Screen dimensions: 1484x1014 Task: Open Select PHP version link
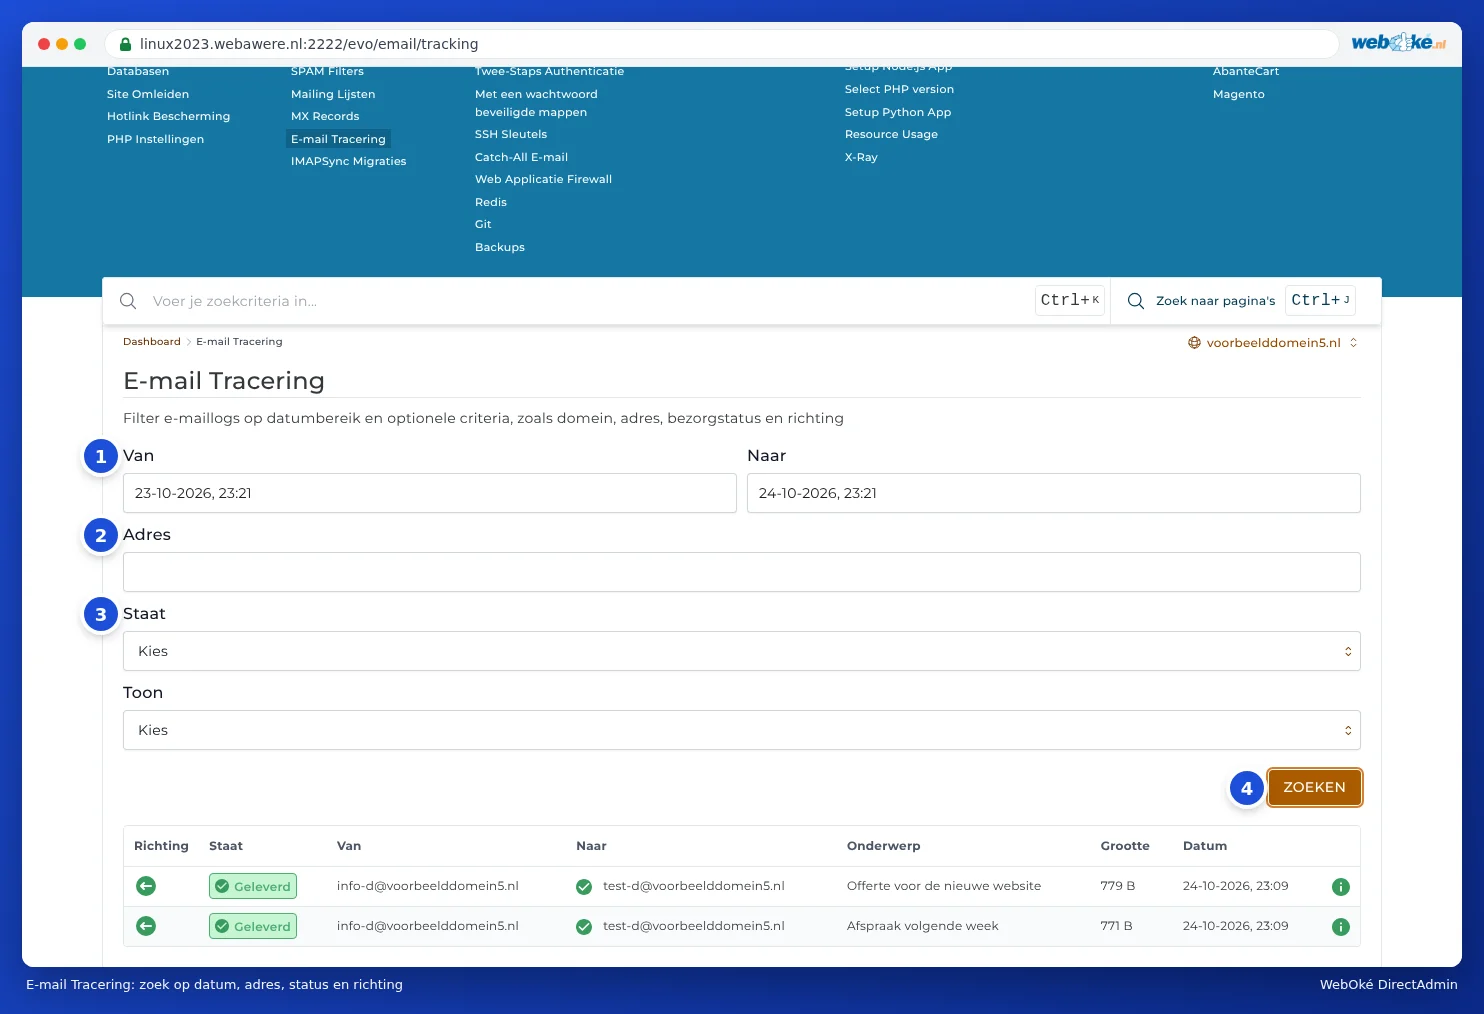click(899, 89)
